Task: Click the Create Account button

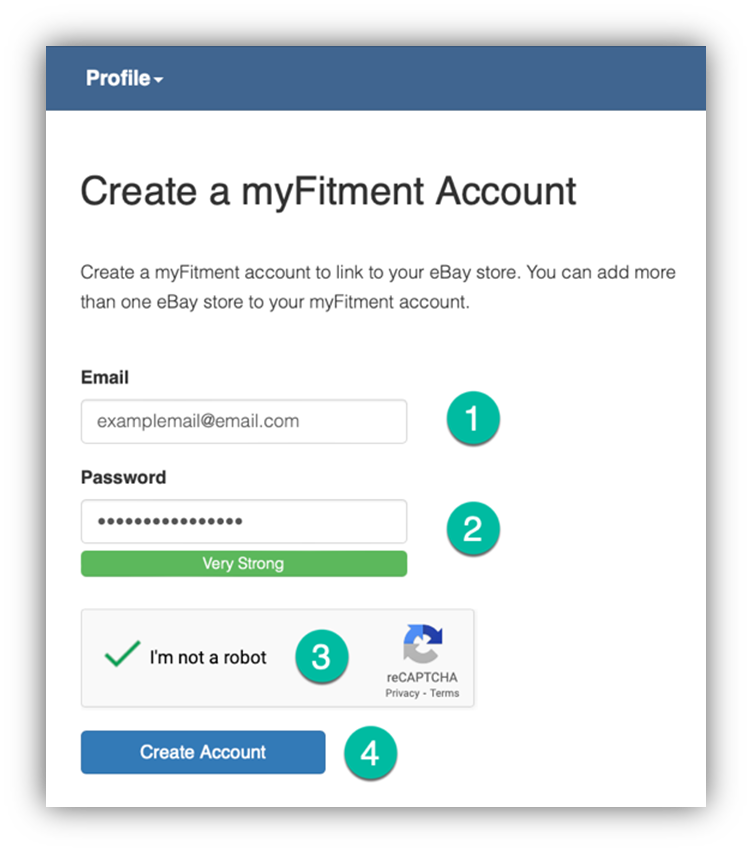Action: pyautogui.click(x=203, y=752)
